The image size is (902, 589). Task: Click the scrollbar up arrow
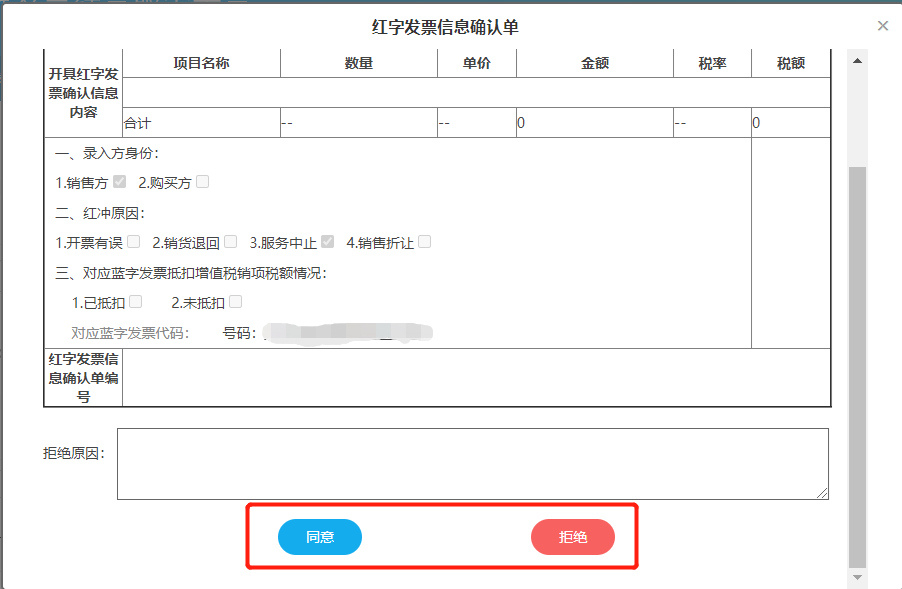[856, 62]
